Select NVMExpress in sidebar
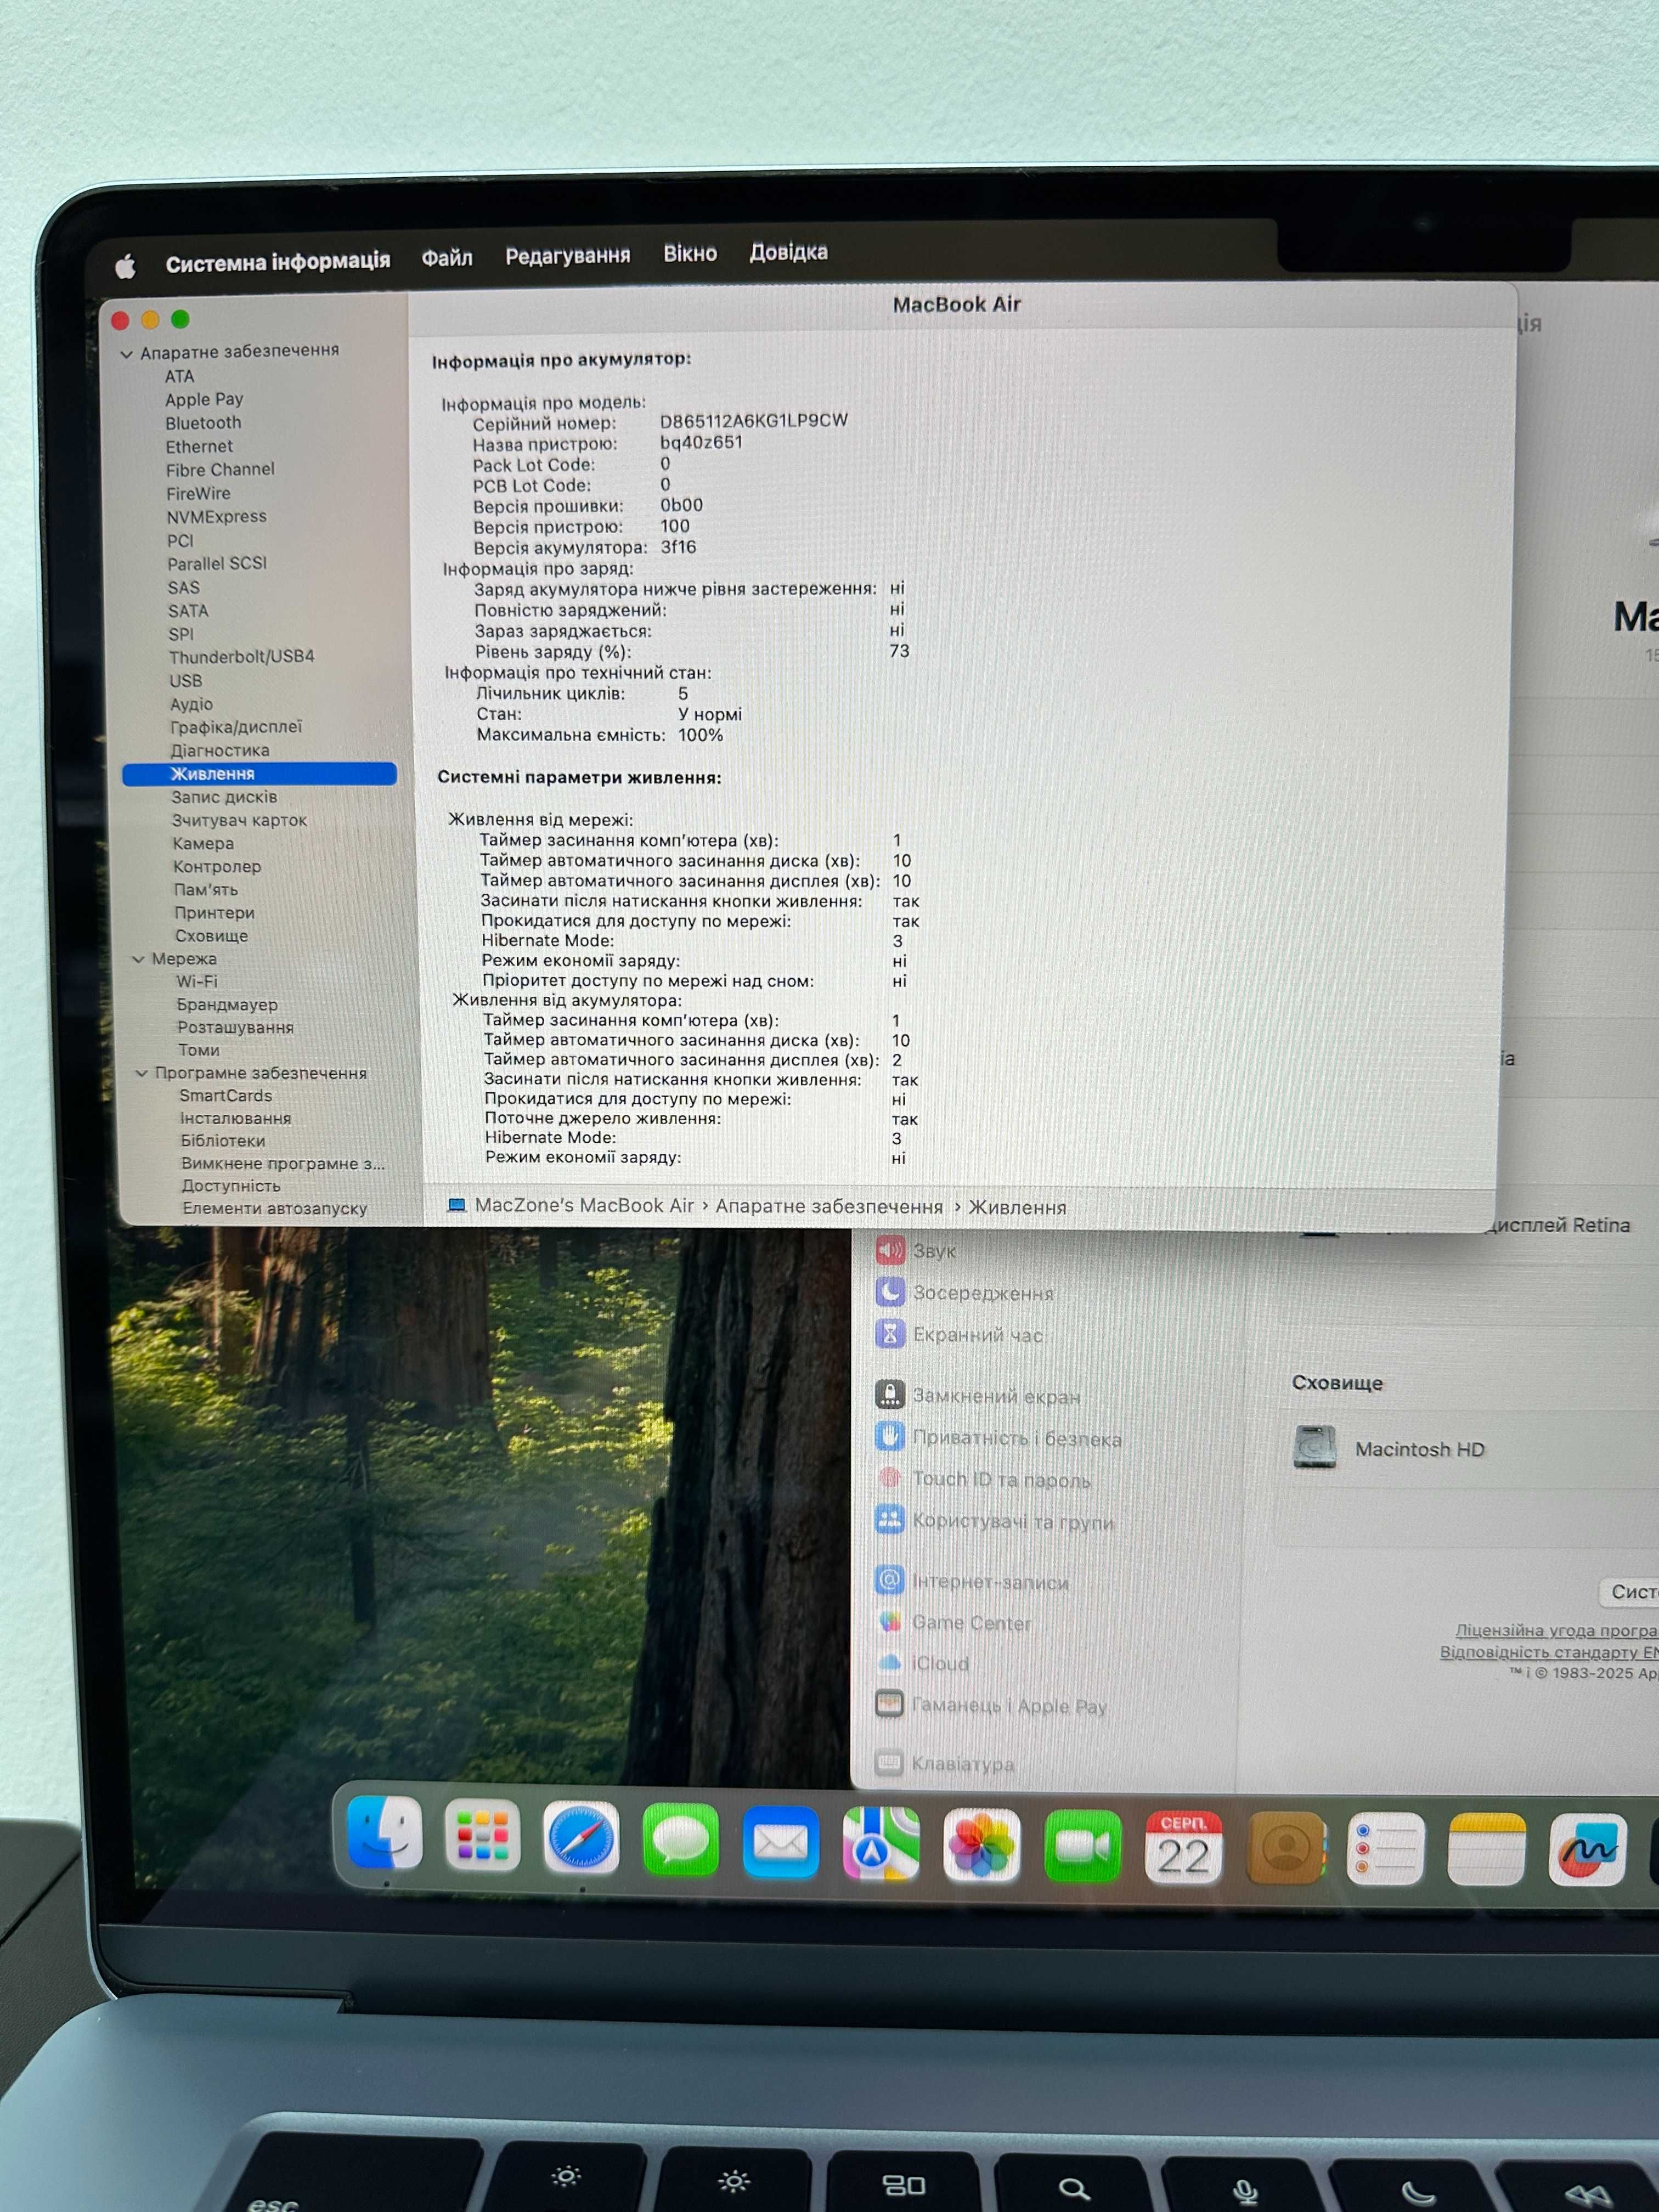This screenshot has width=1659, height=2212. [x=217, y=517]
